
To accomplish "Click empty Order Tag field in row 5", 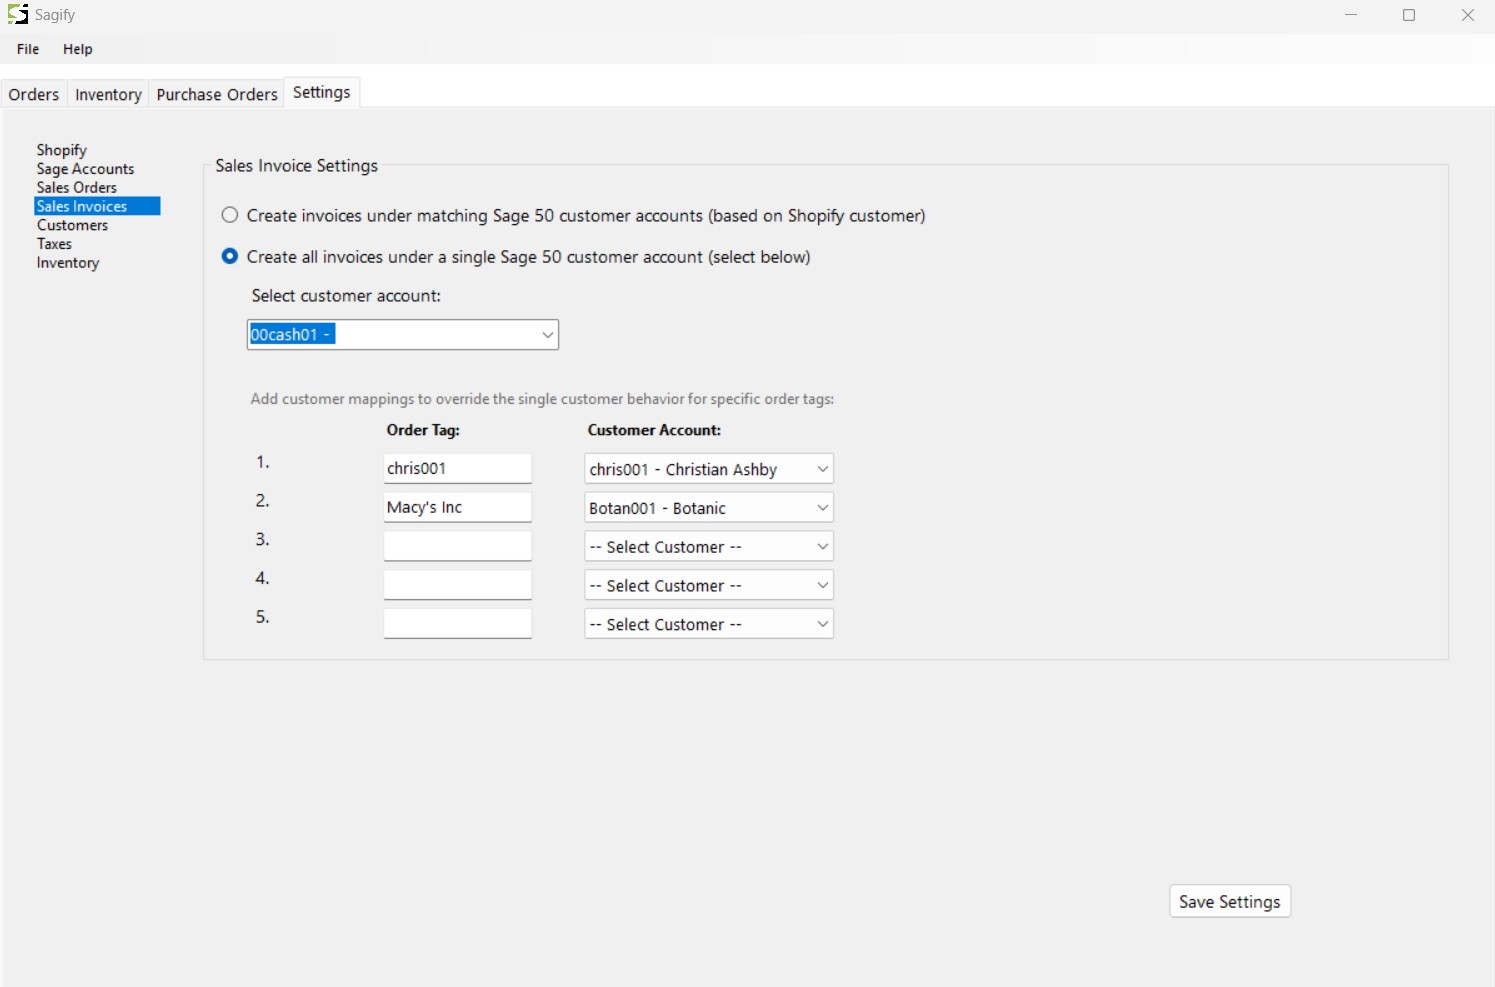I will point(457,623).
